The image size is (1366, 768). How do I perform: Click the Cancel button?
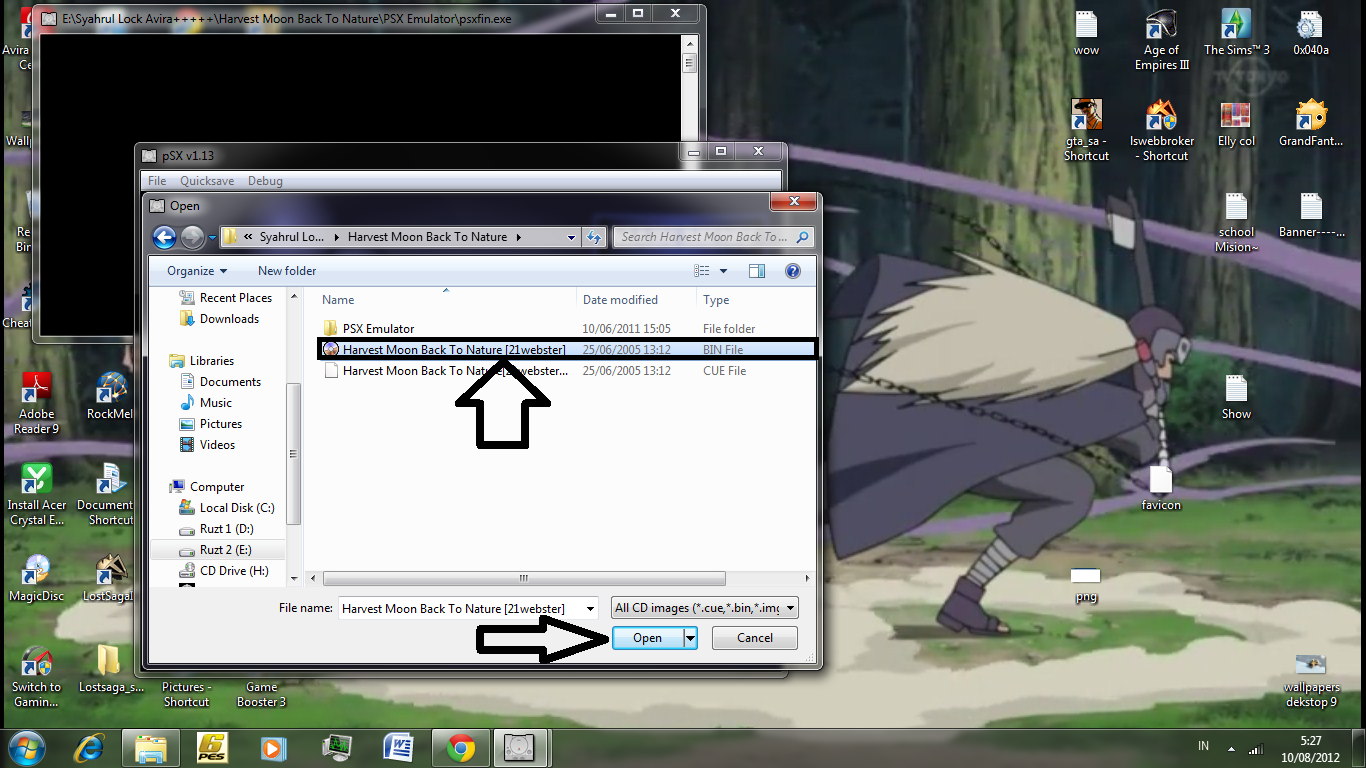coord(755,638)
